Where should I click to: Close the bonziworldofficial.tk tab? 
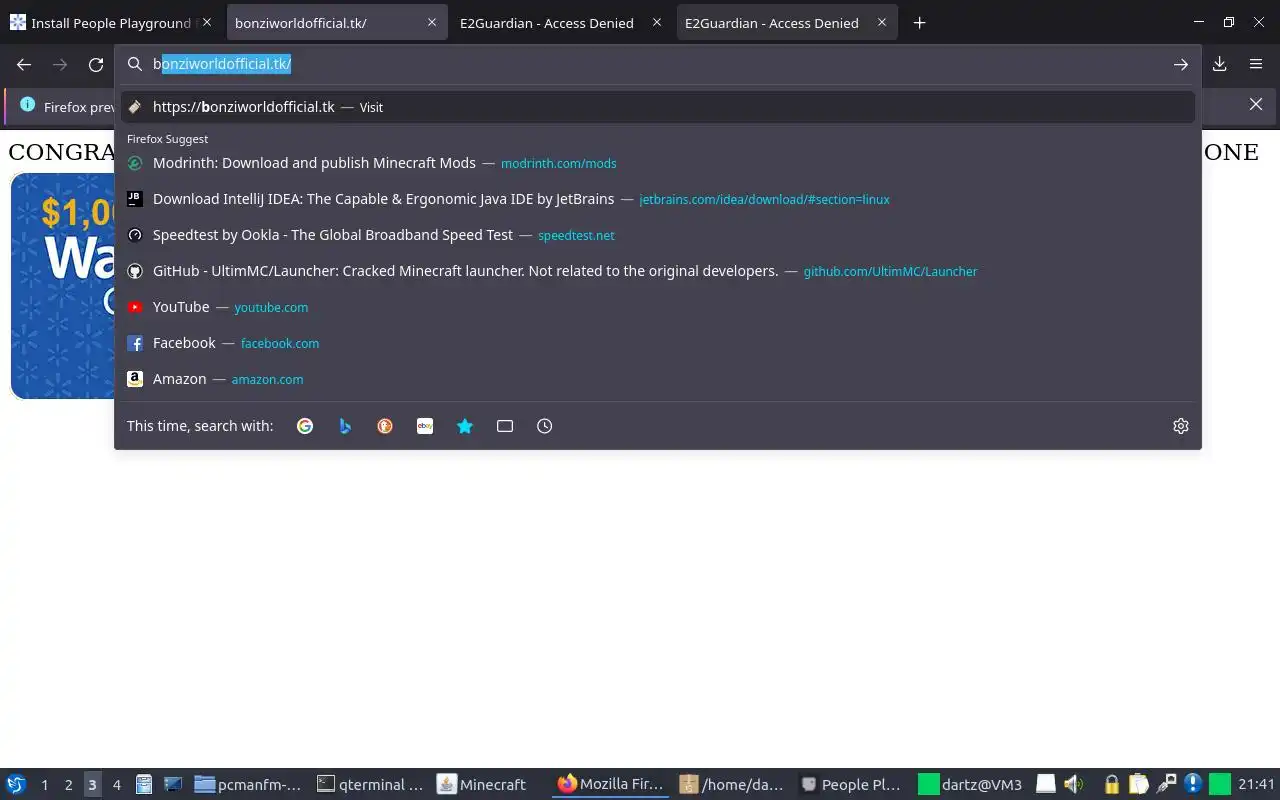pyautogui.click(x=432, y=23)
